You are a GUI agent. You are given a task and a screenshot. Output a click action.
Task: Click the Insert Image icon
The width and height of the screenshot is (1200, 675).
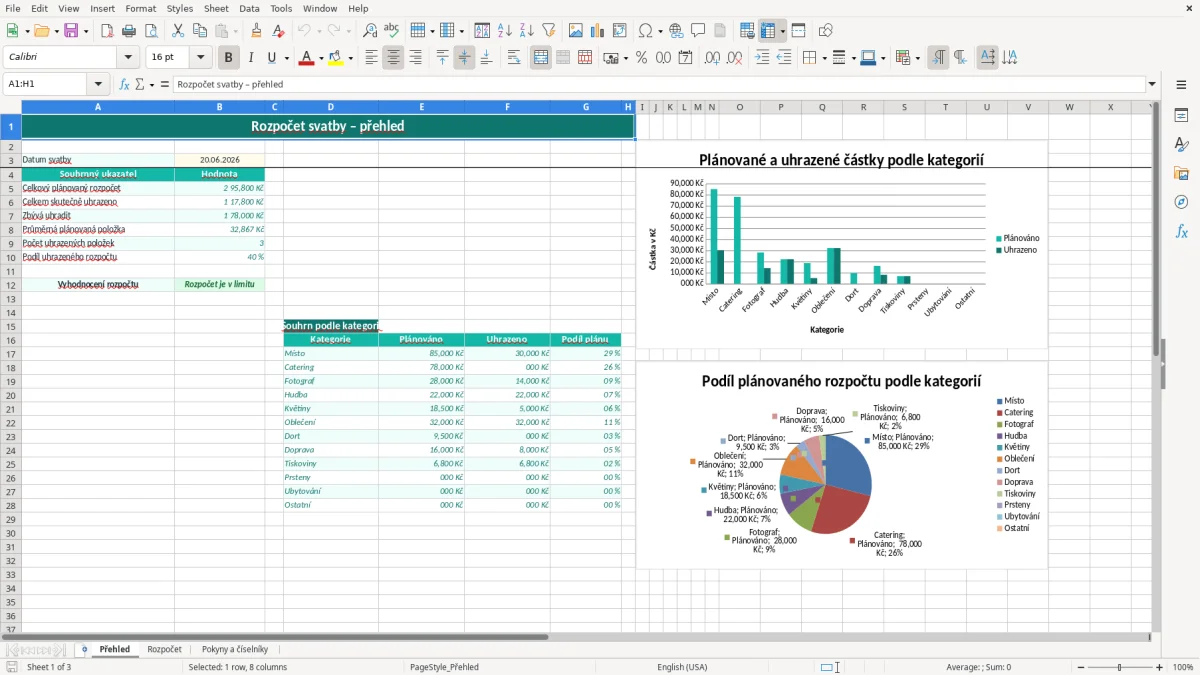tap(576, 31)
